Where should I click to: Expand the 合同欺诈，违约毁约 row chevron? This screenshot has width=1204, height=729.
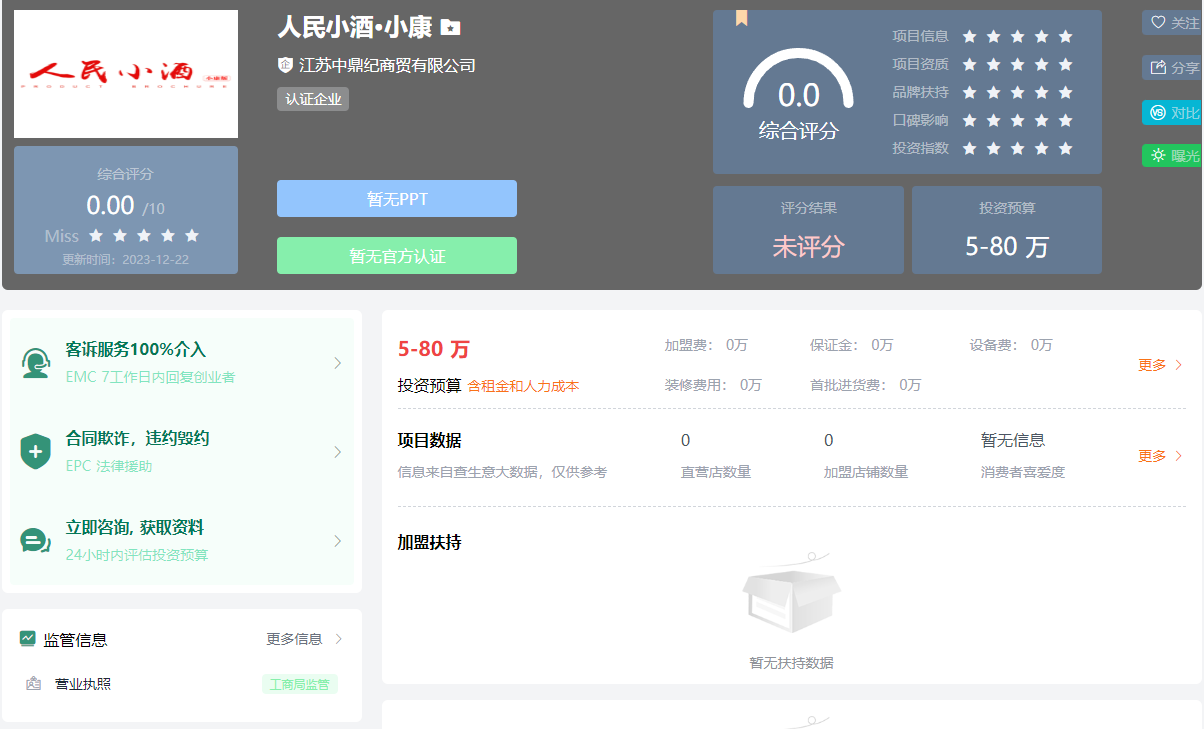click(337, 452)
